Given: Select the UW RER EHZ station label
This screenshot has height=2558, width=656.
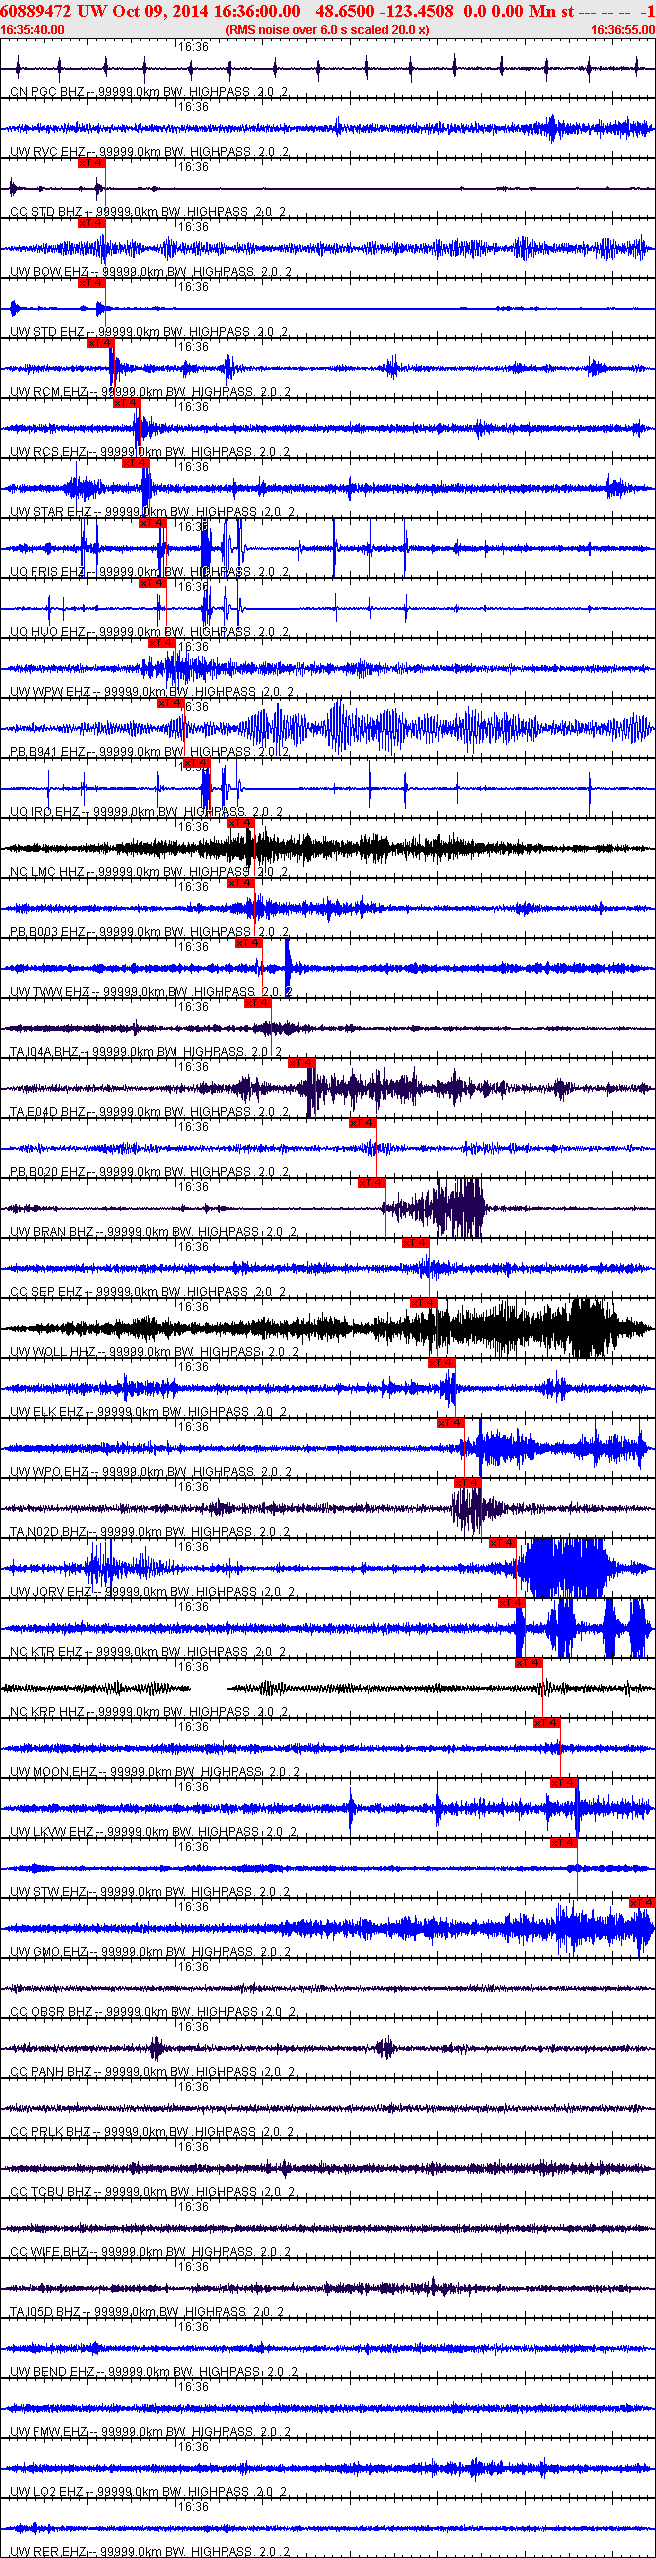Looking at the screenshot, I should coord(48,2552).
